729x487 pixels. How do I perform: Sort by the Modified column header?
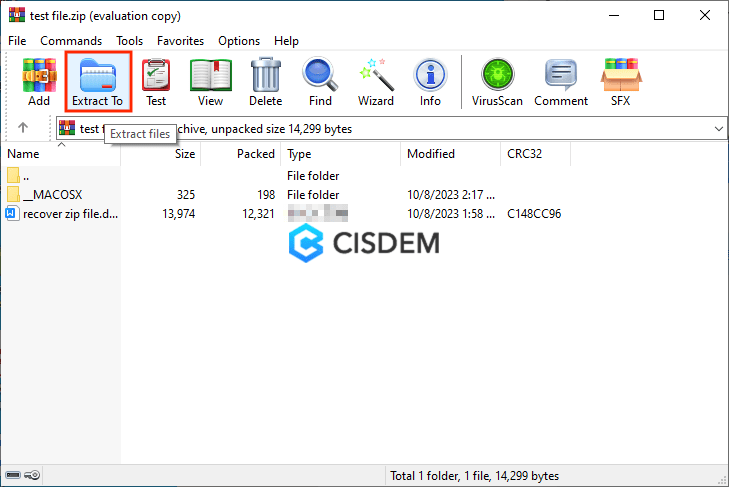(x=451, y=154)
